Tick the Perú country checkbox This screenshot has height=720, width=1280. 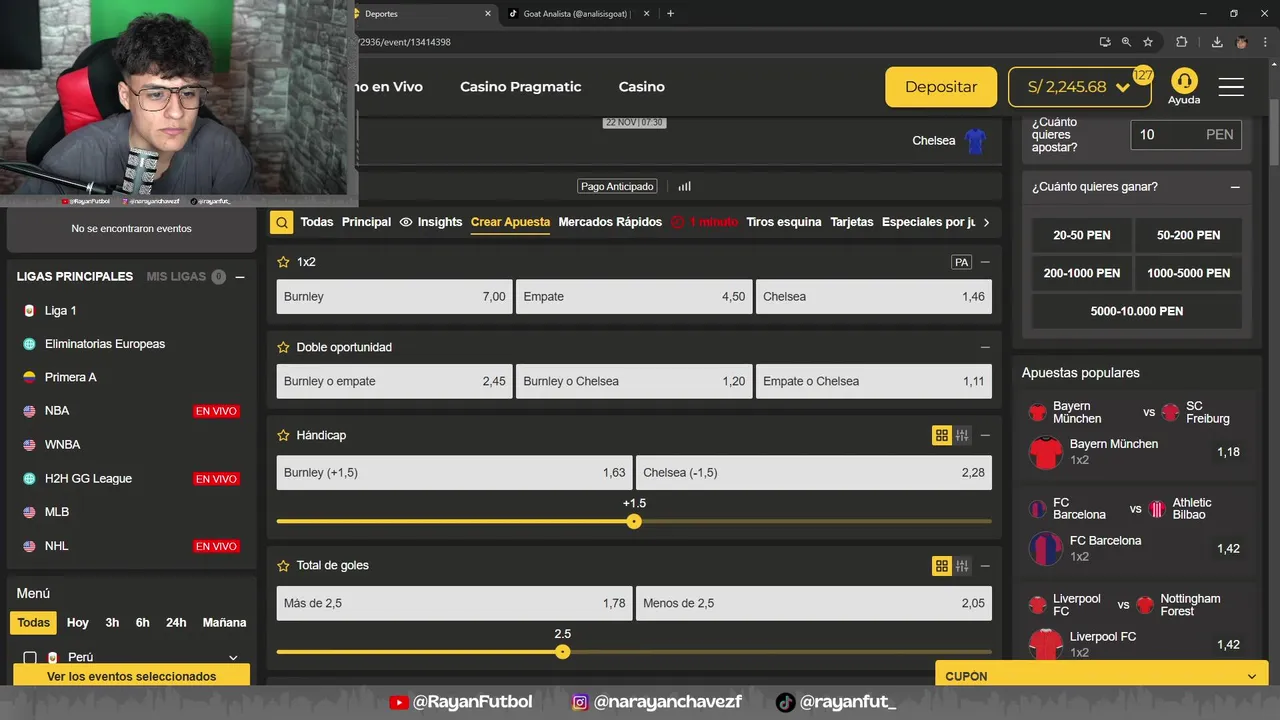click(x=30, y=658)
